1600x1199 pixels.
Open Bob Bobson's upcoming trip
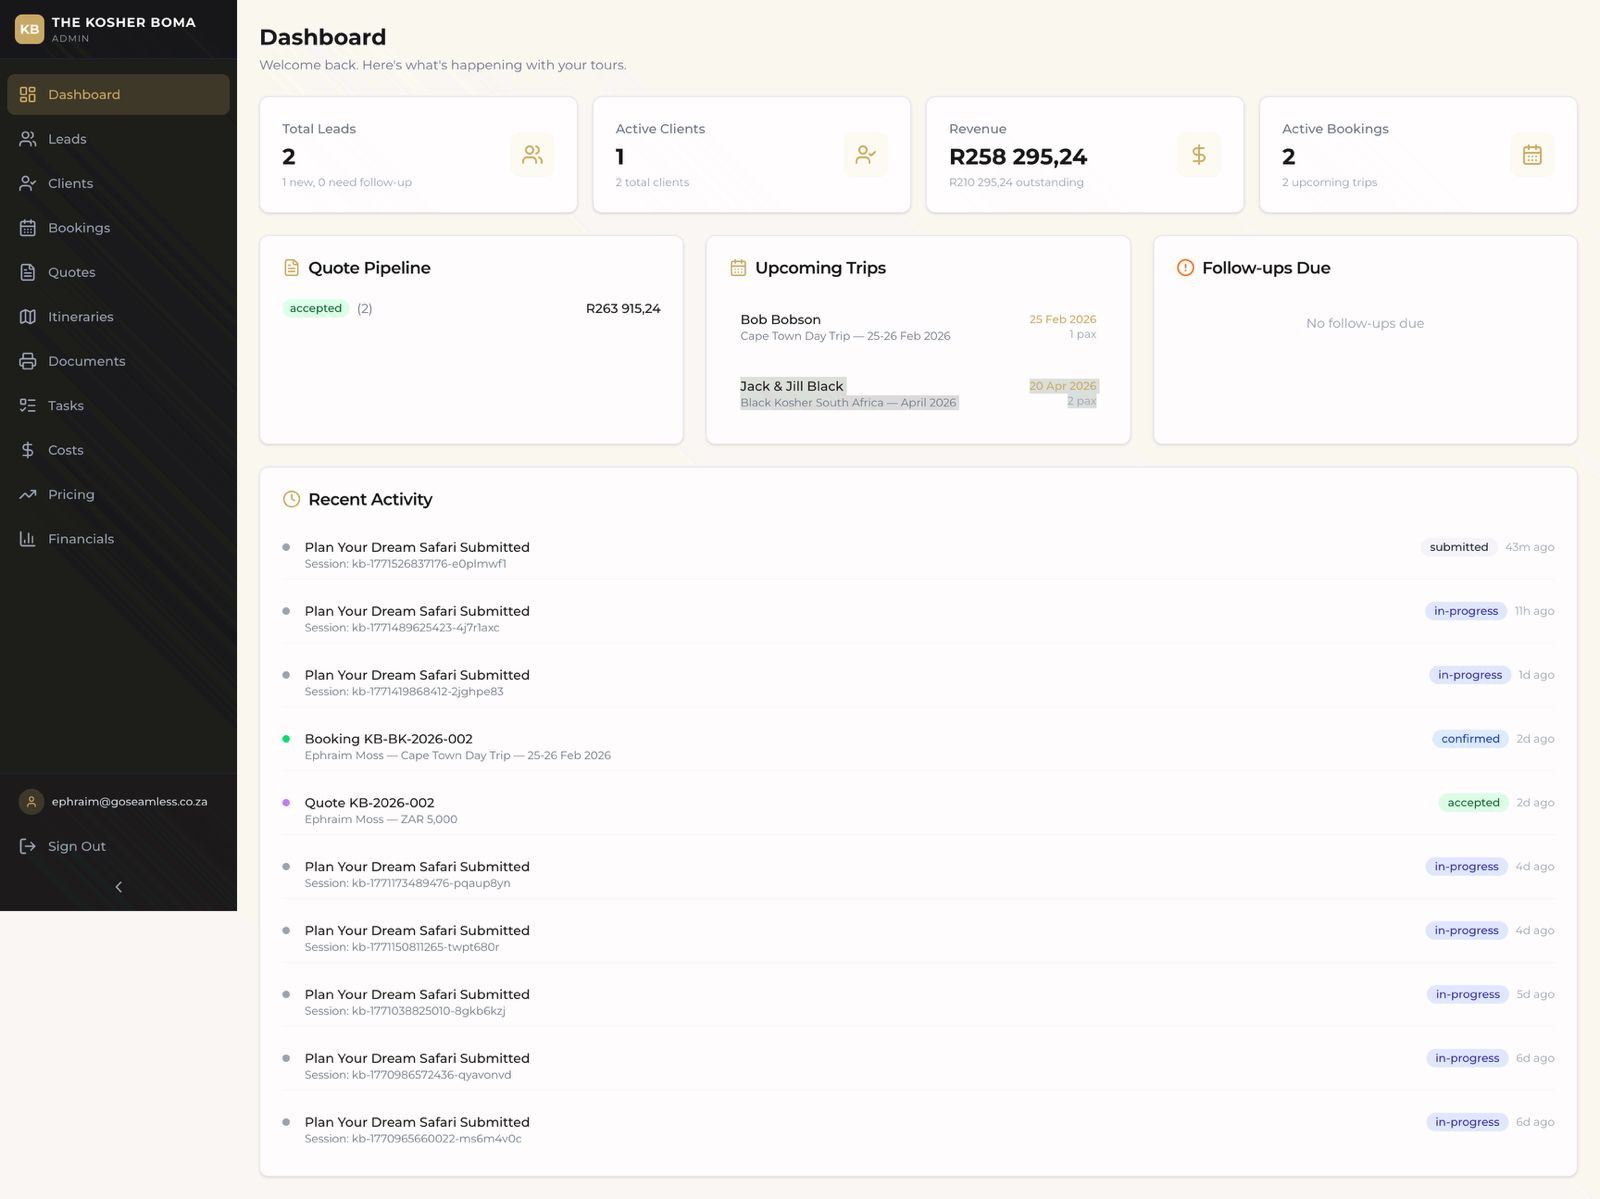(917, 327)
